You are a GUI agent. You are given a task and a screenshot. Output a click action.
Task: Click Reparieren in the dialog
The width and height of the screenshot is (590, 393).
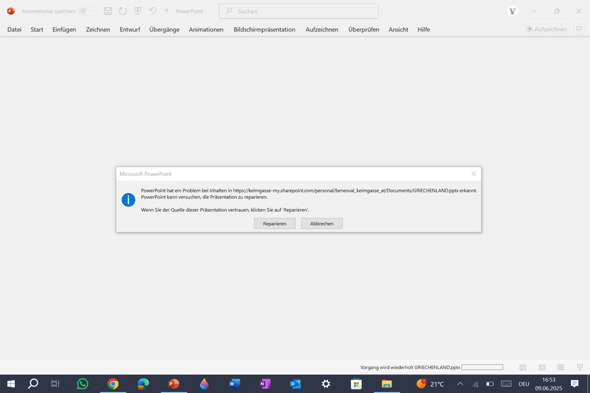tap(275, 224)
